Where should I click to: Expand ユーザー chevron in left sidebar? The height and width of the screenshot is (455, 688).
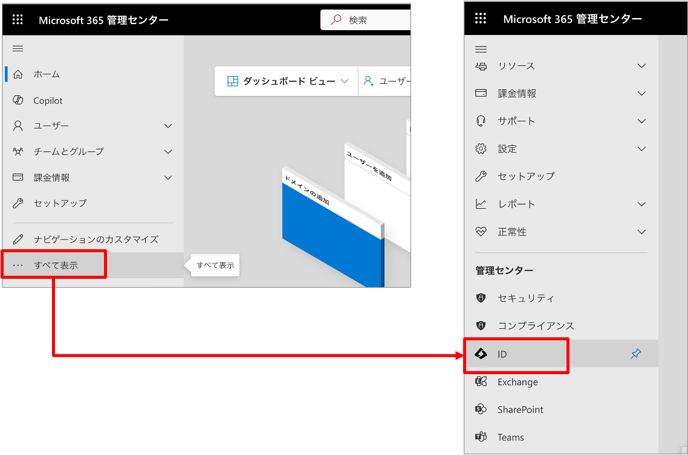pyautogui.click(x=168, y=126)
